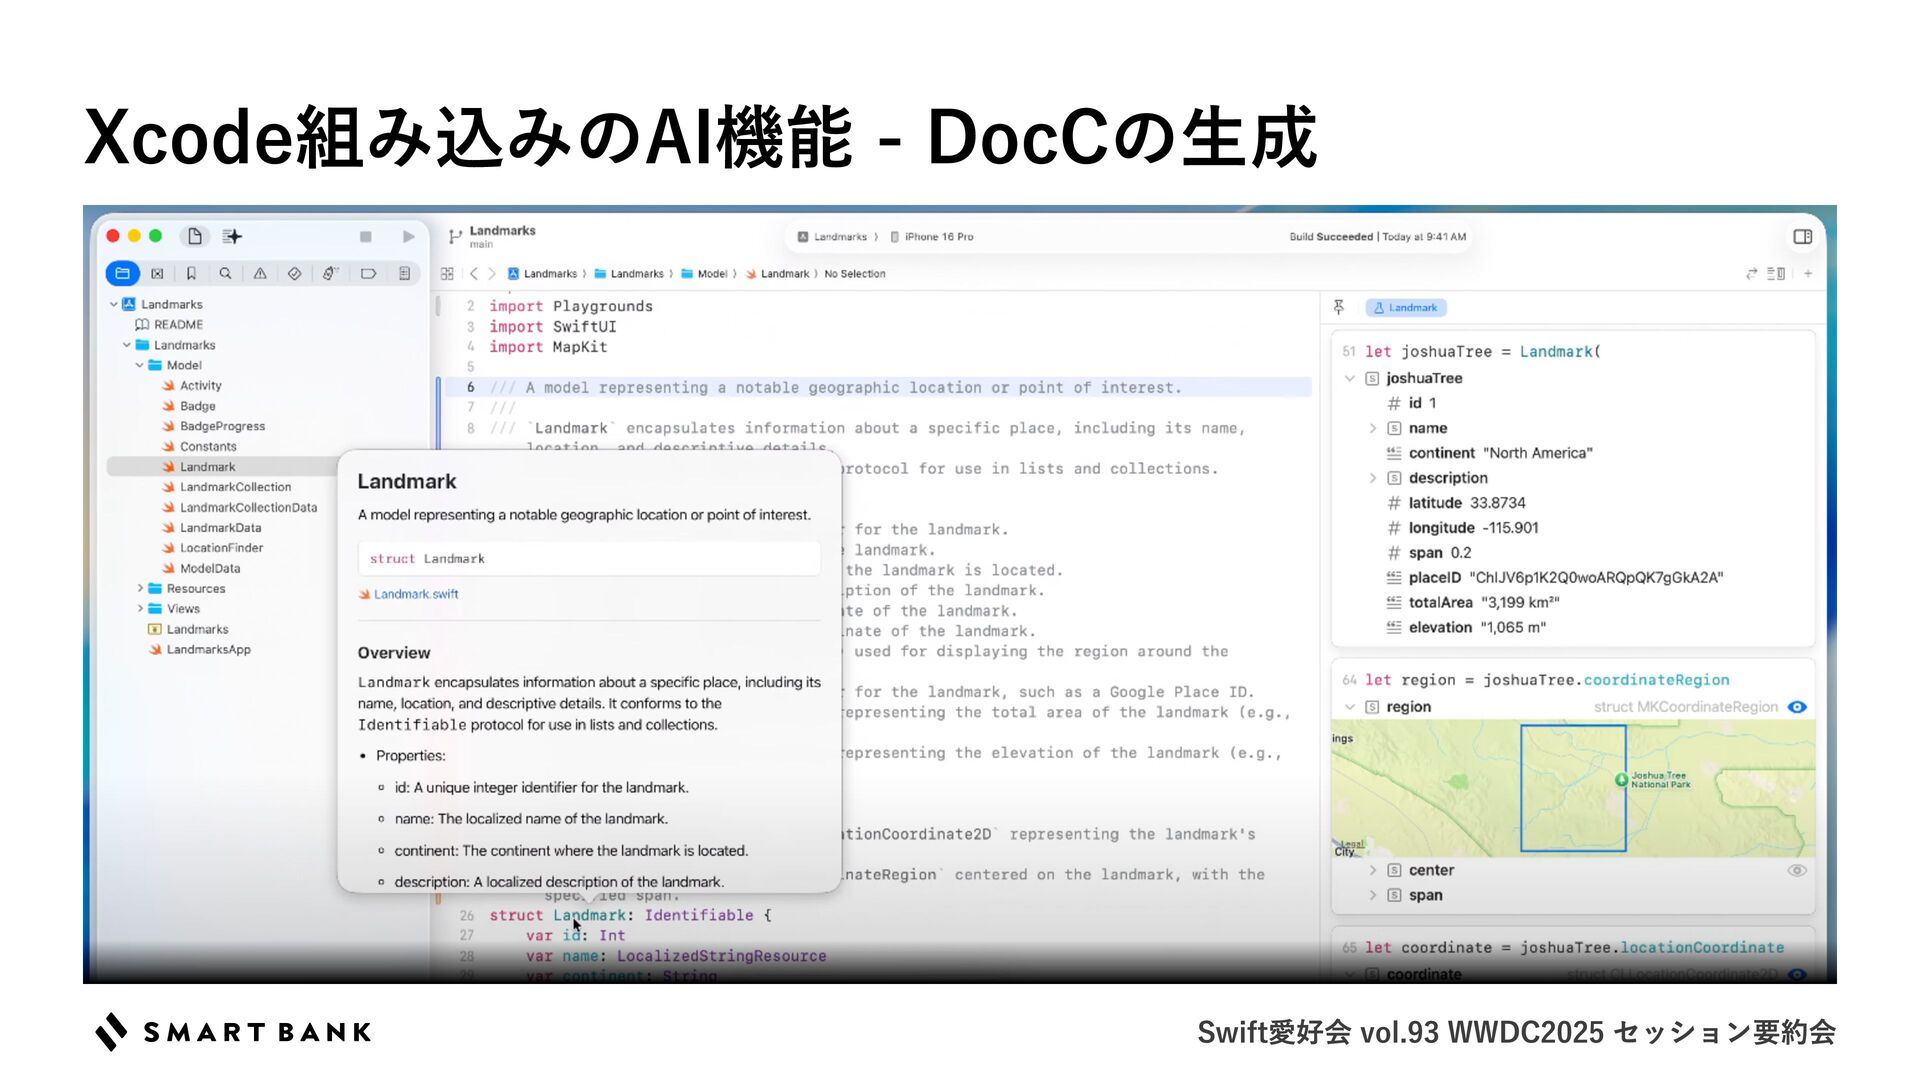1920x1080 pixels.
Task: Select Badge swift file
Action: coord(189,406)
